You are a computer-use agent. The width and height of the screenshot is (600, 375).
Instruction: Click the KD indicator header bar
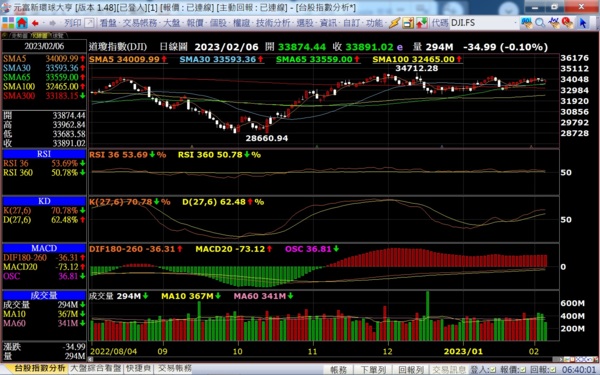pos(44,201)
